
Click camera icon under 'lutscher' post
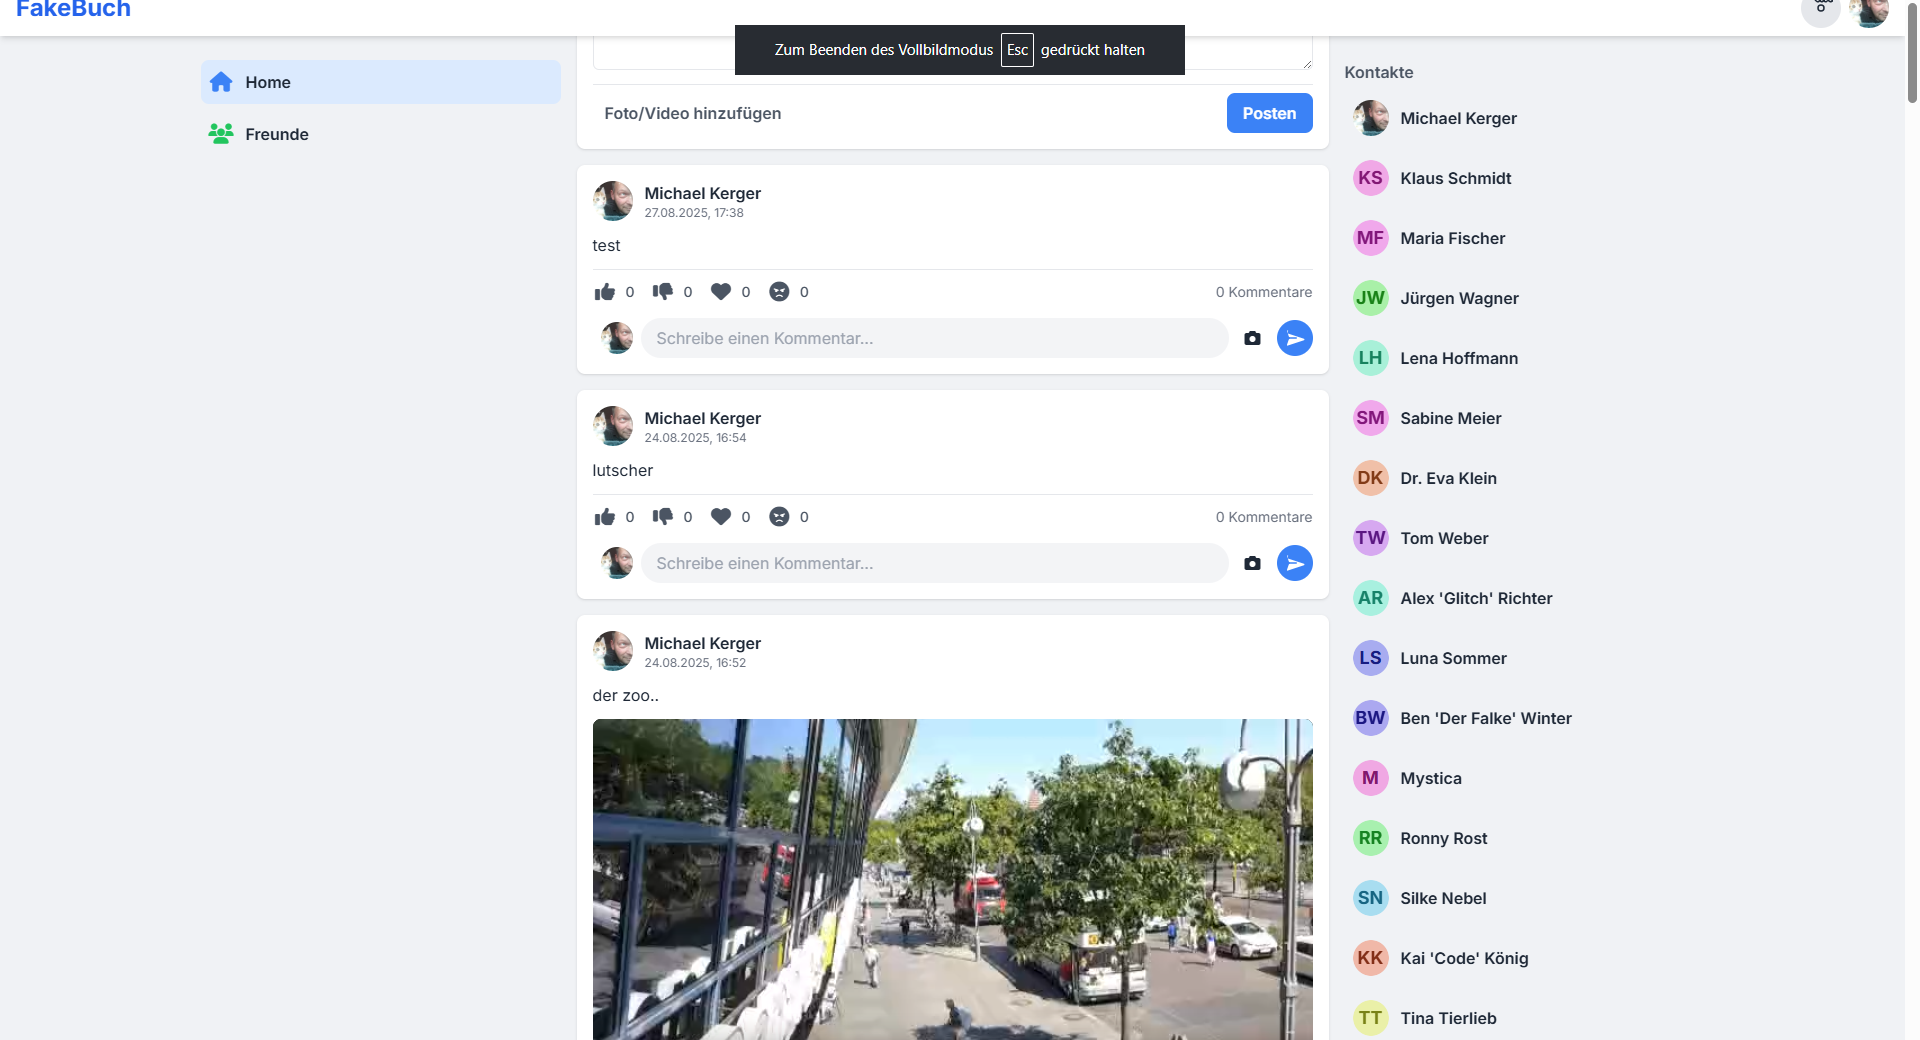pos(1252,564)
